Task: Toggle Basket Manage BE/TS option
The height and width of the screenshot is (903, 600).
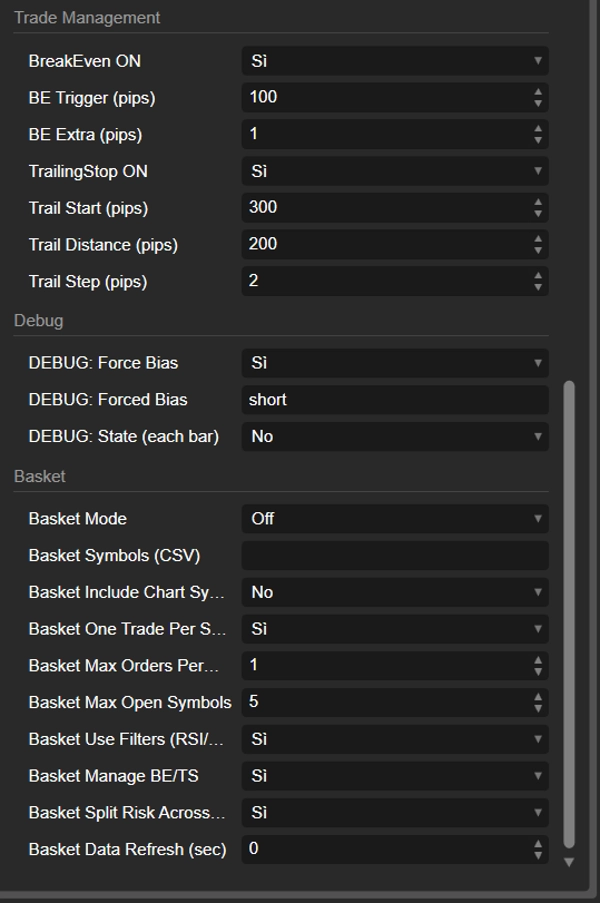Action: tap(395, 776)
